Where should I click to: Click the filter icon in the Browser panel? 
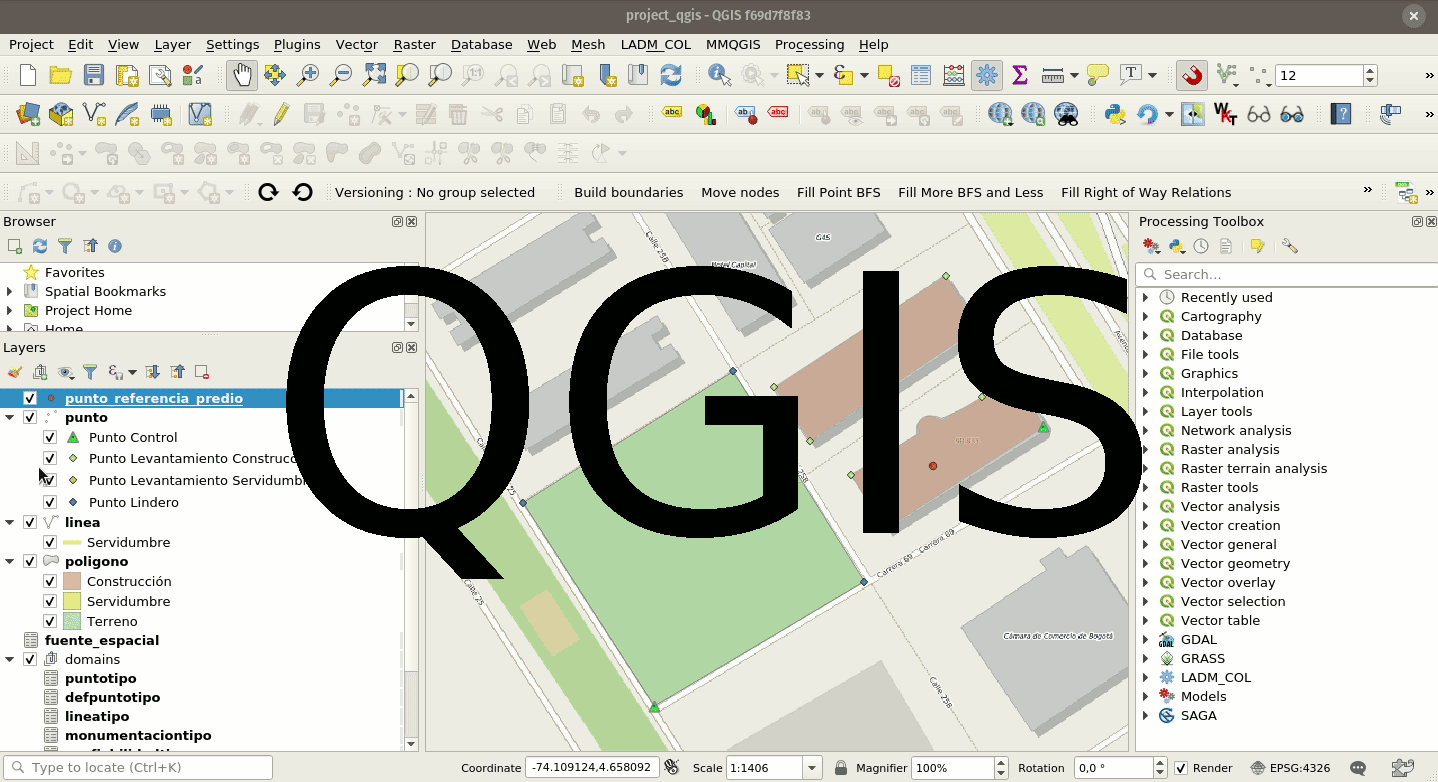pos(65,246)
